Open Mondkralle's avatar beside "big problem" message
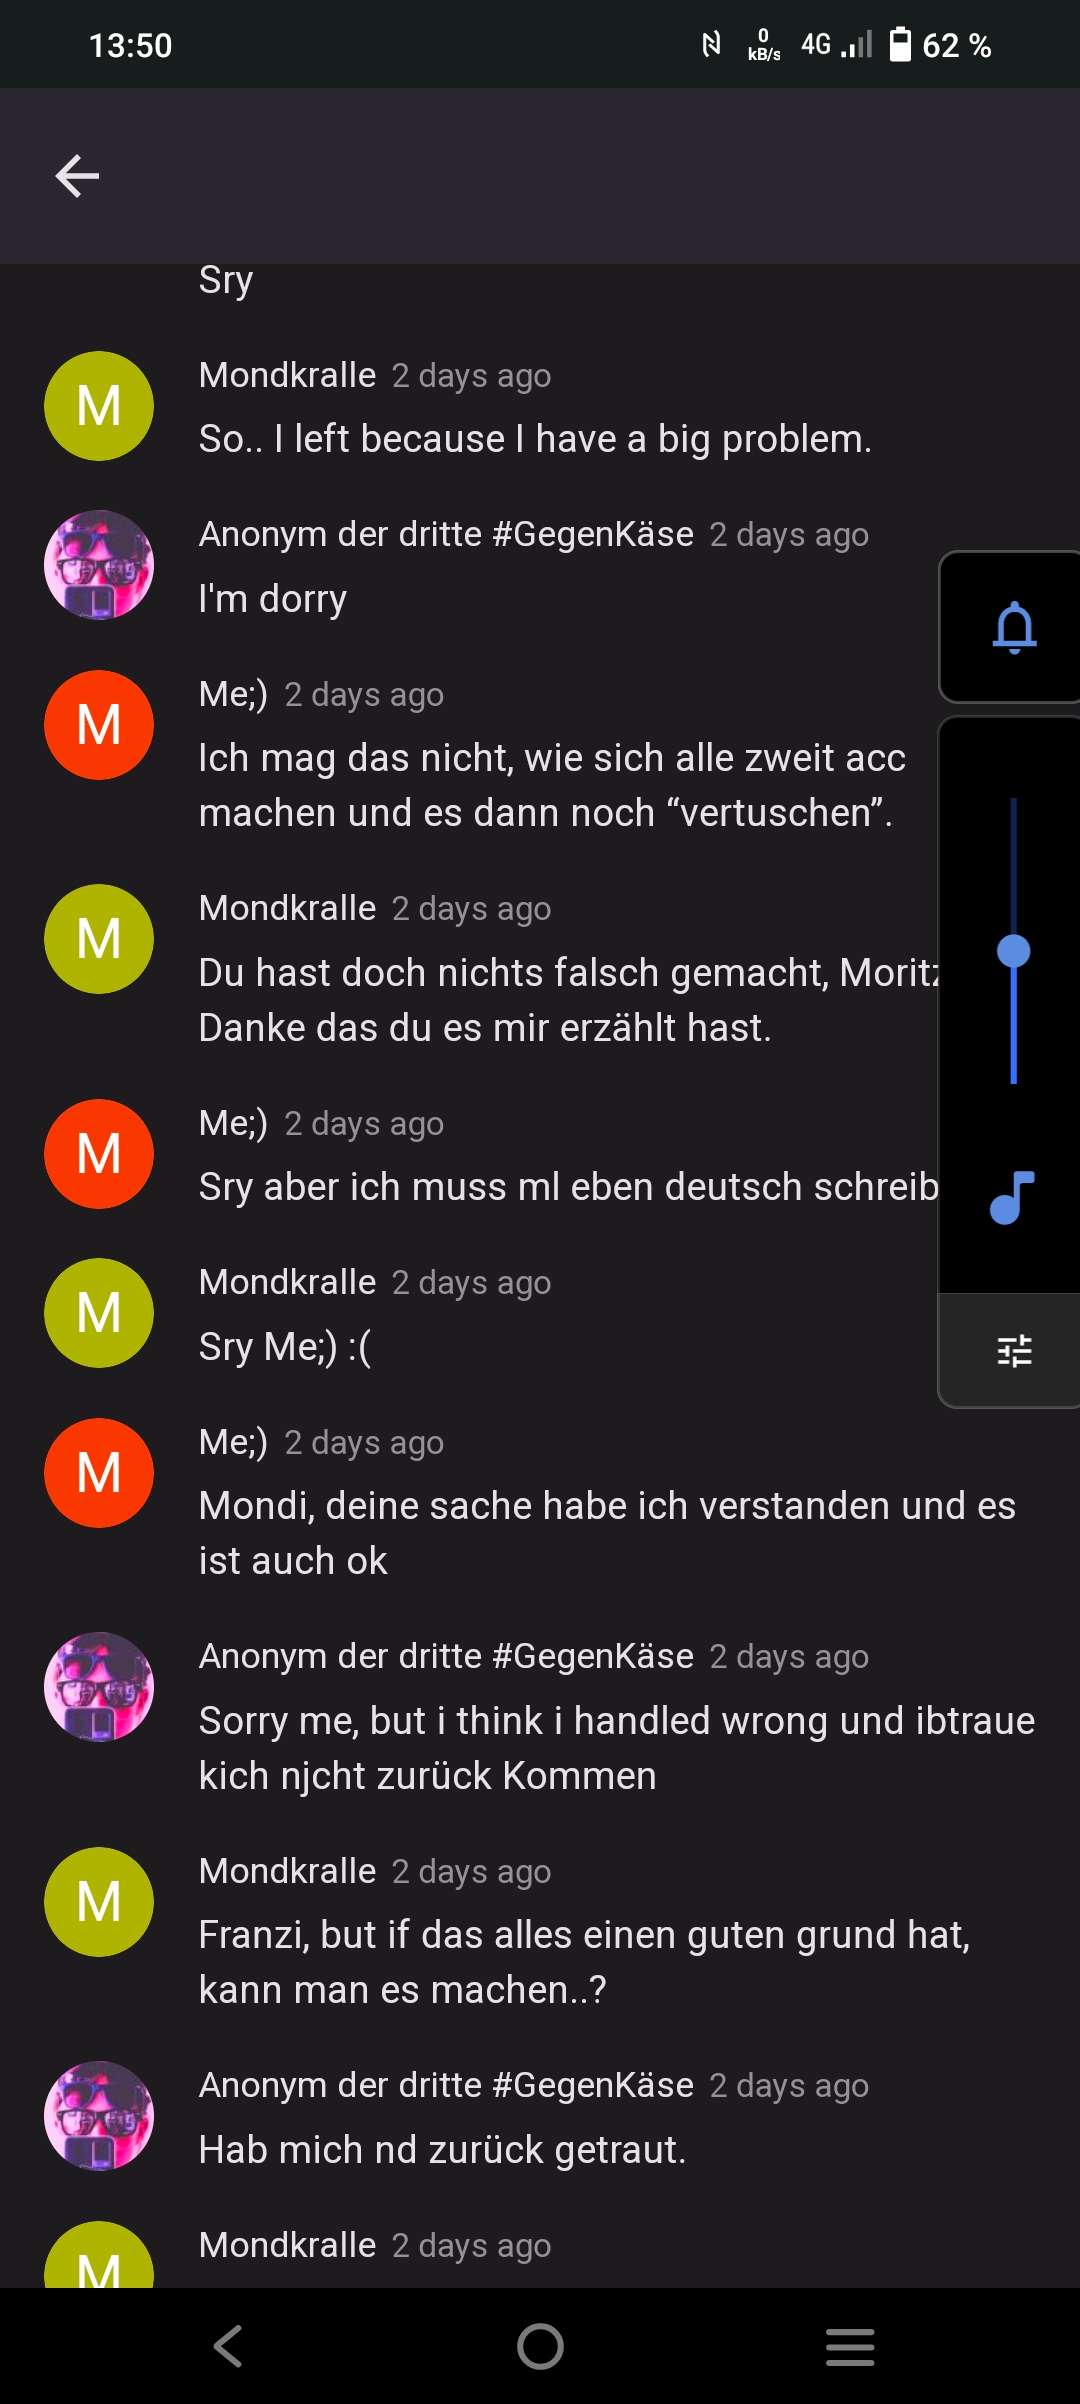The width and height of the screenshot is (1080, 2404). point(99,406)
